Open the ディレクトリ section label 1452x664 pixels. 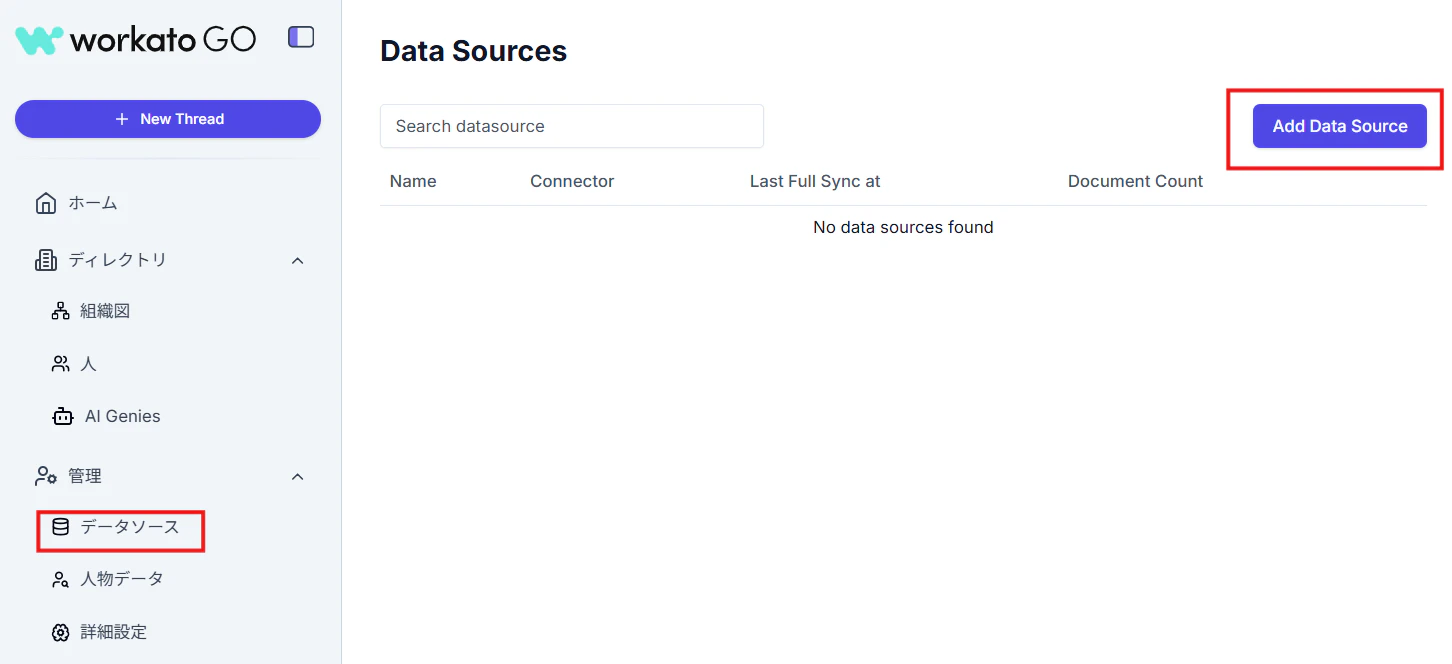point(117,260)
